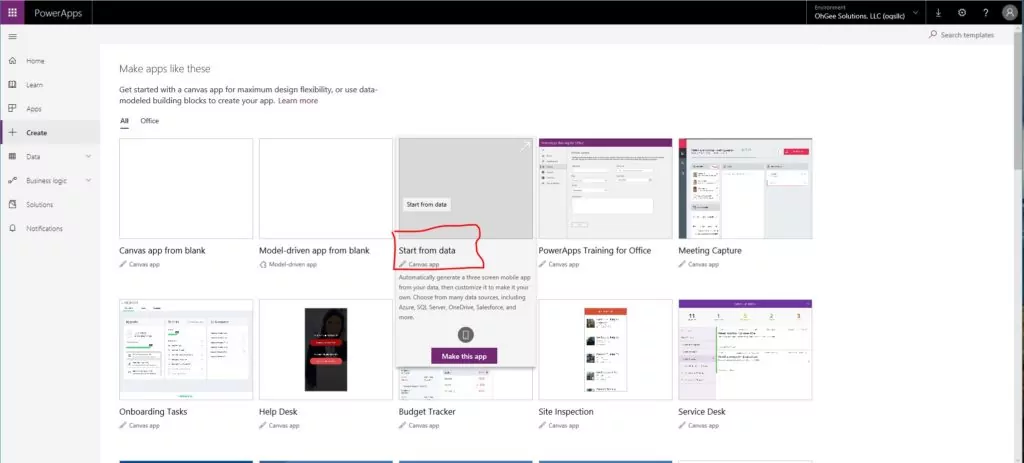This screenshot has width=1024, height=463.
Task: Click Model-driven app from blank thumbnail
Action: click(326, 188)
